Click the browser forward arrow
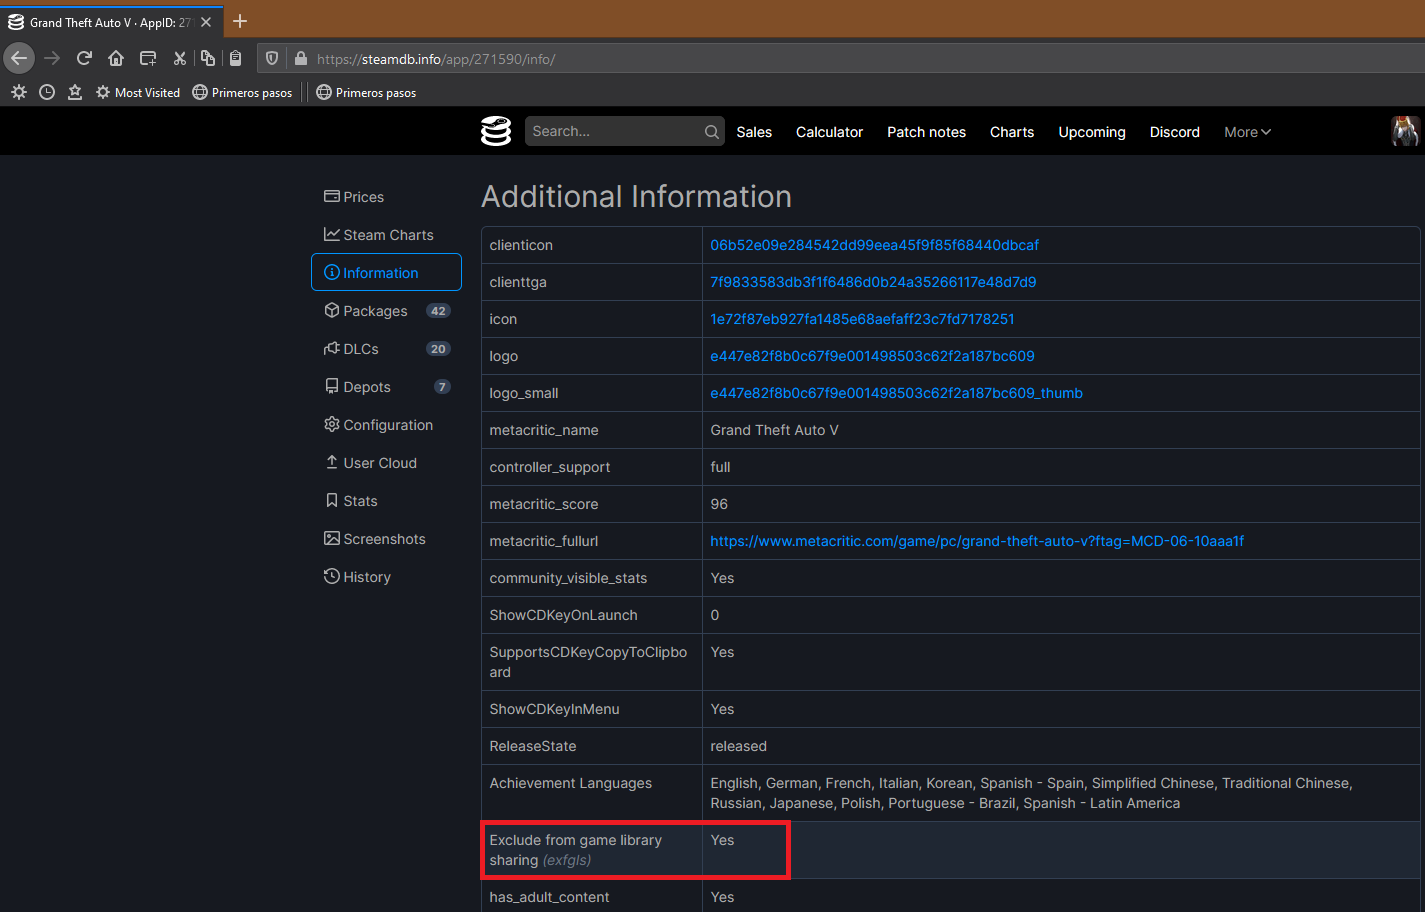1425x912 pixels. pyautogui.click(x=52, y=58)
